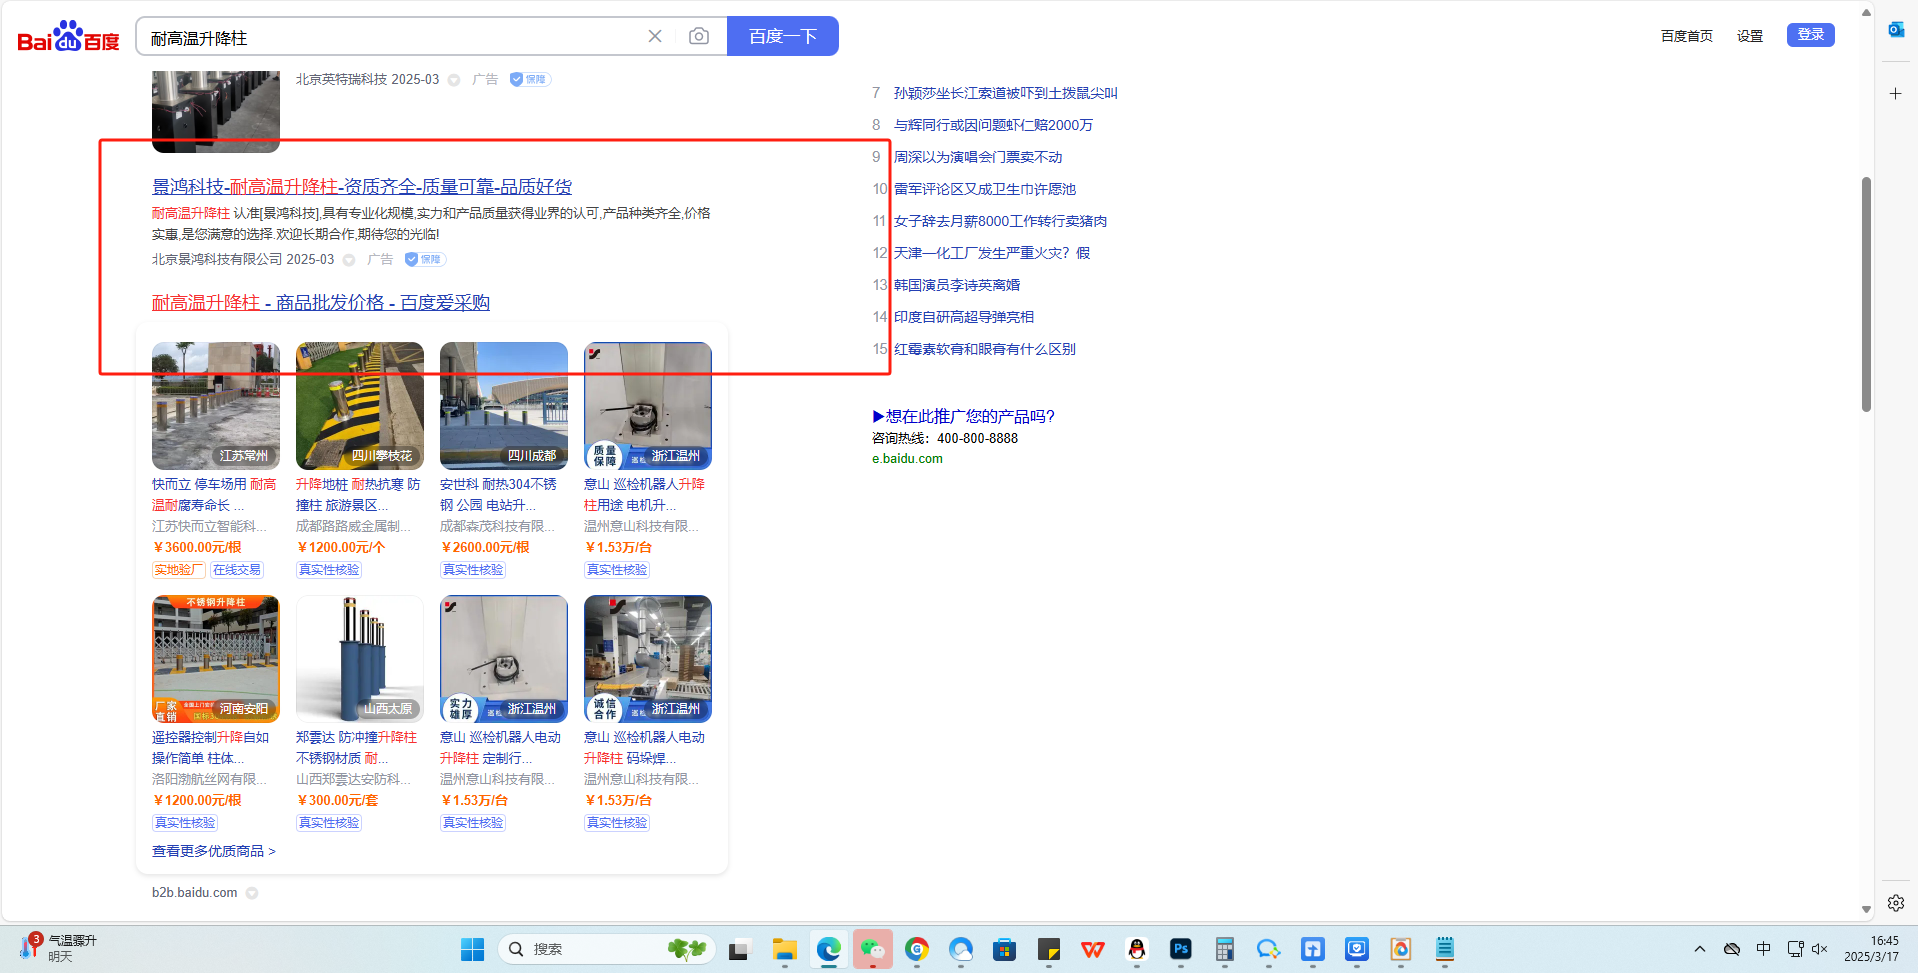Open the 景鸿科技-耐高温升降柱 ad title link
This screenshot has width=1918, height=973.
pyautogui.click(x=362, y=187)
